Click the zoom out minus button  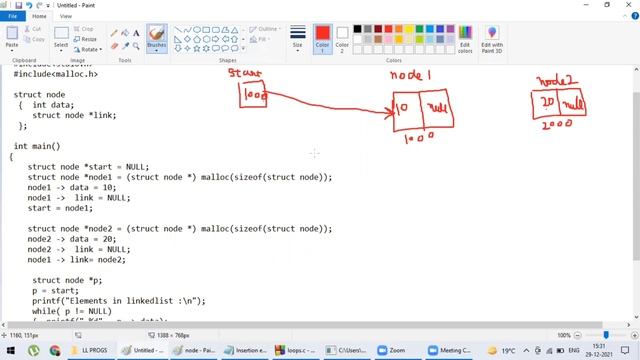578,335
